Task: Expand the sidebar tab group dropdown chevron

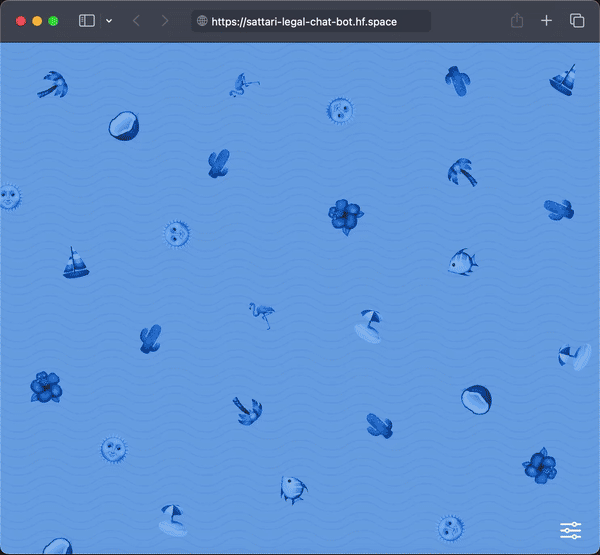Action: 109,21
